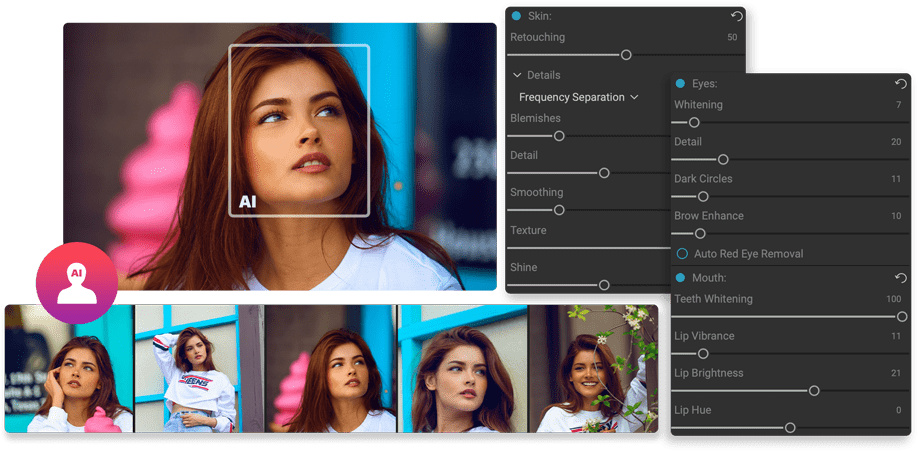Click the Texture label
Screen dimensions: 918x451
click(x=528, y=230)
